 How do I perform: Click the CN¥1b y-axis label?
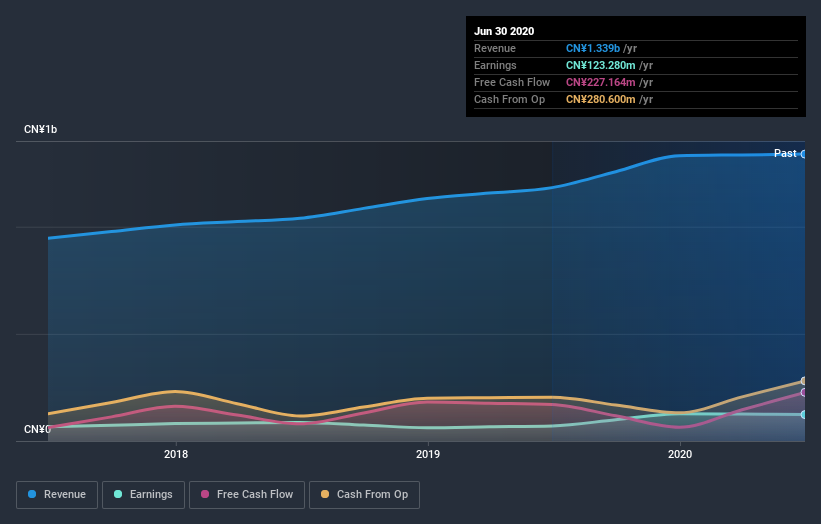pos(40,129)
